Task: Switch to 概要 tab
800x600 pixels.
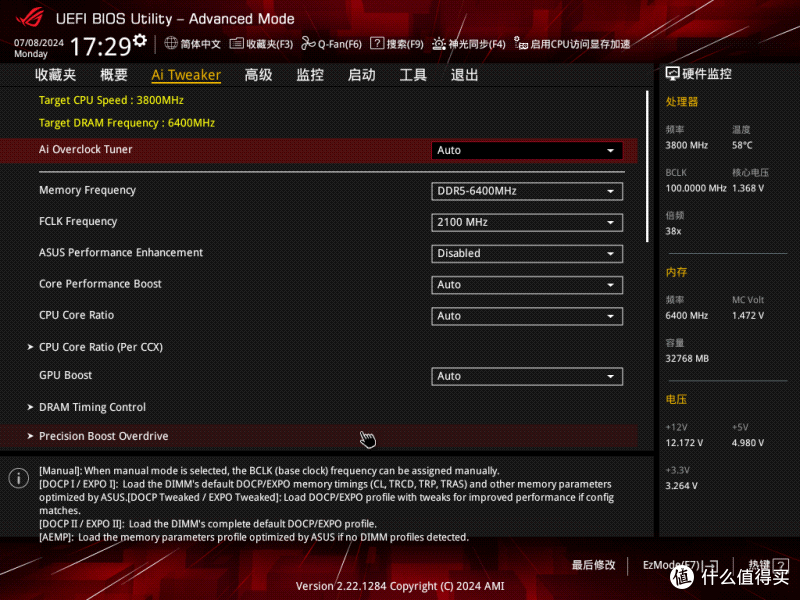Action: click(x=114, y=75)
